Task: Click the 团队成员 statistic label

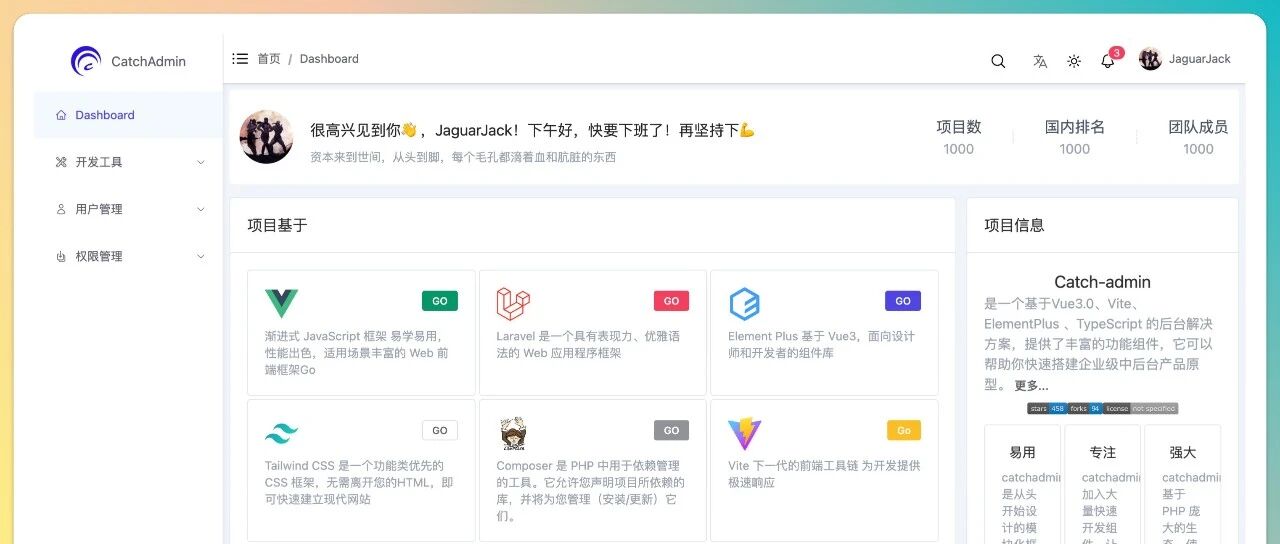Action: 1198,127
